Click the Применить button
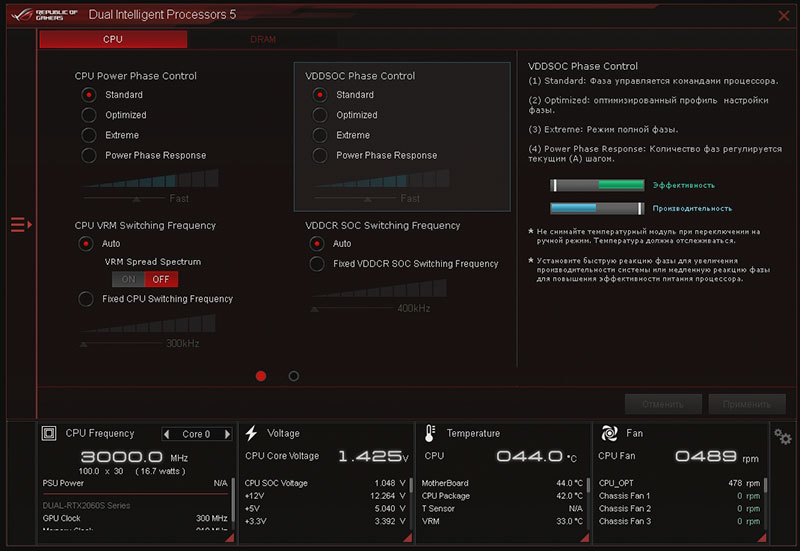The height and width of the screenshot is (551, 800). 747,404
